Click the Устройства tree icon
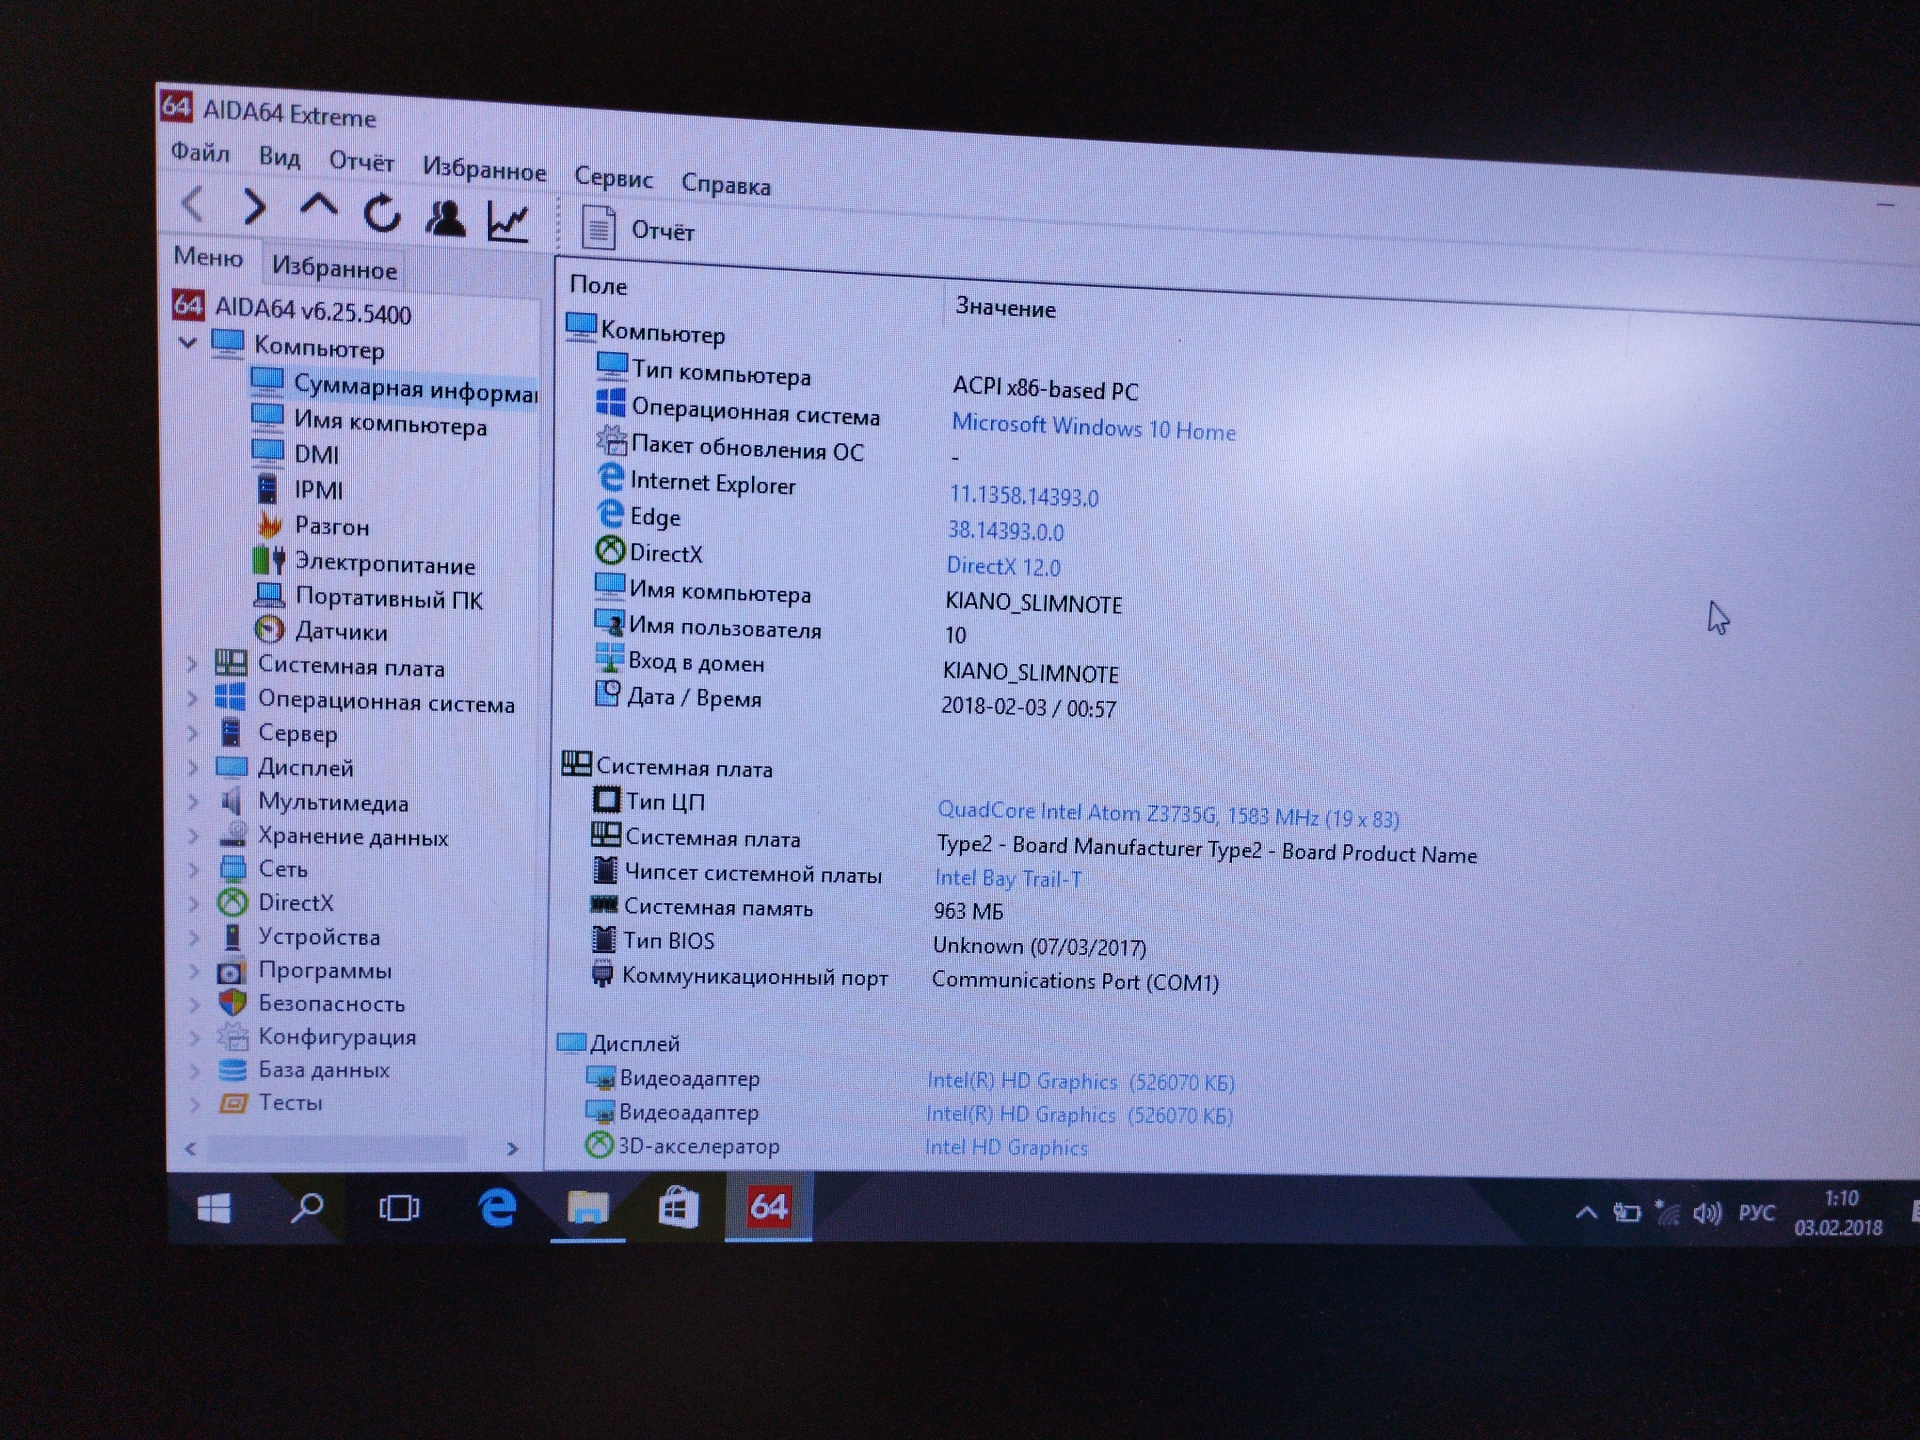 click(232, 937)
